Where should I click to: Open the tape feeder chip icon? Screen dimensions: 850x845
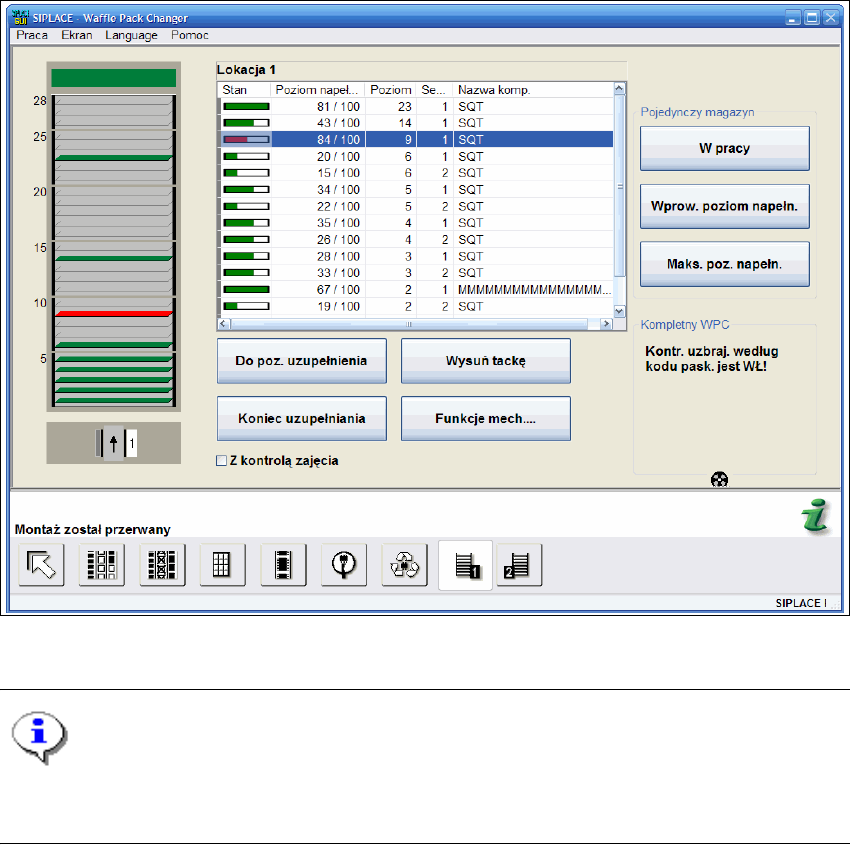[283, 565]
